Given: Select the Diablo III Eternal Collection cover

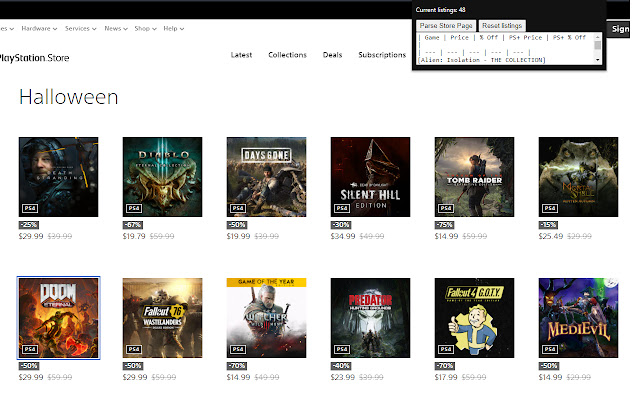Looking at the screenshot, I should (x=162, y=176).
